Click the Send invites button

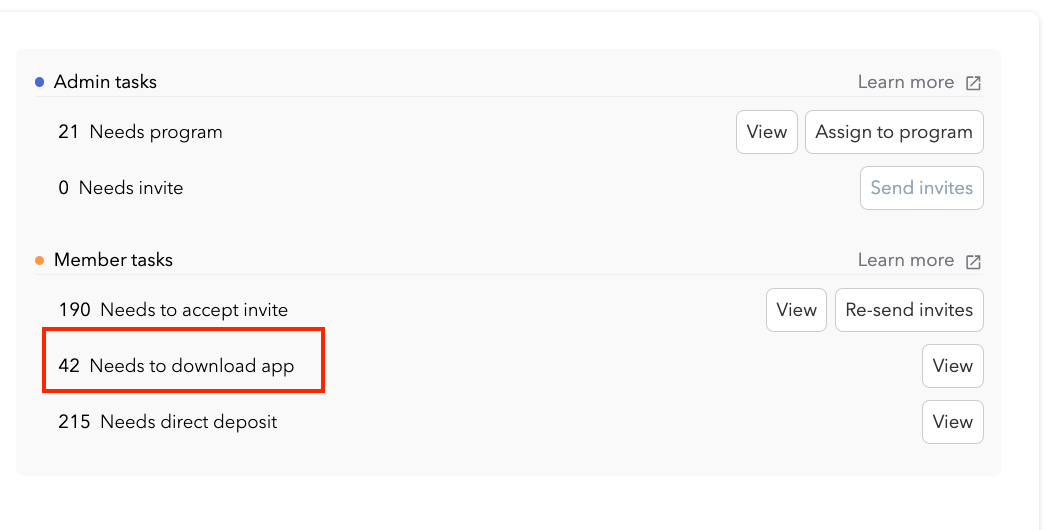921,188
